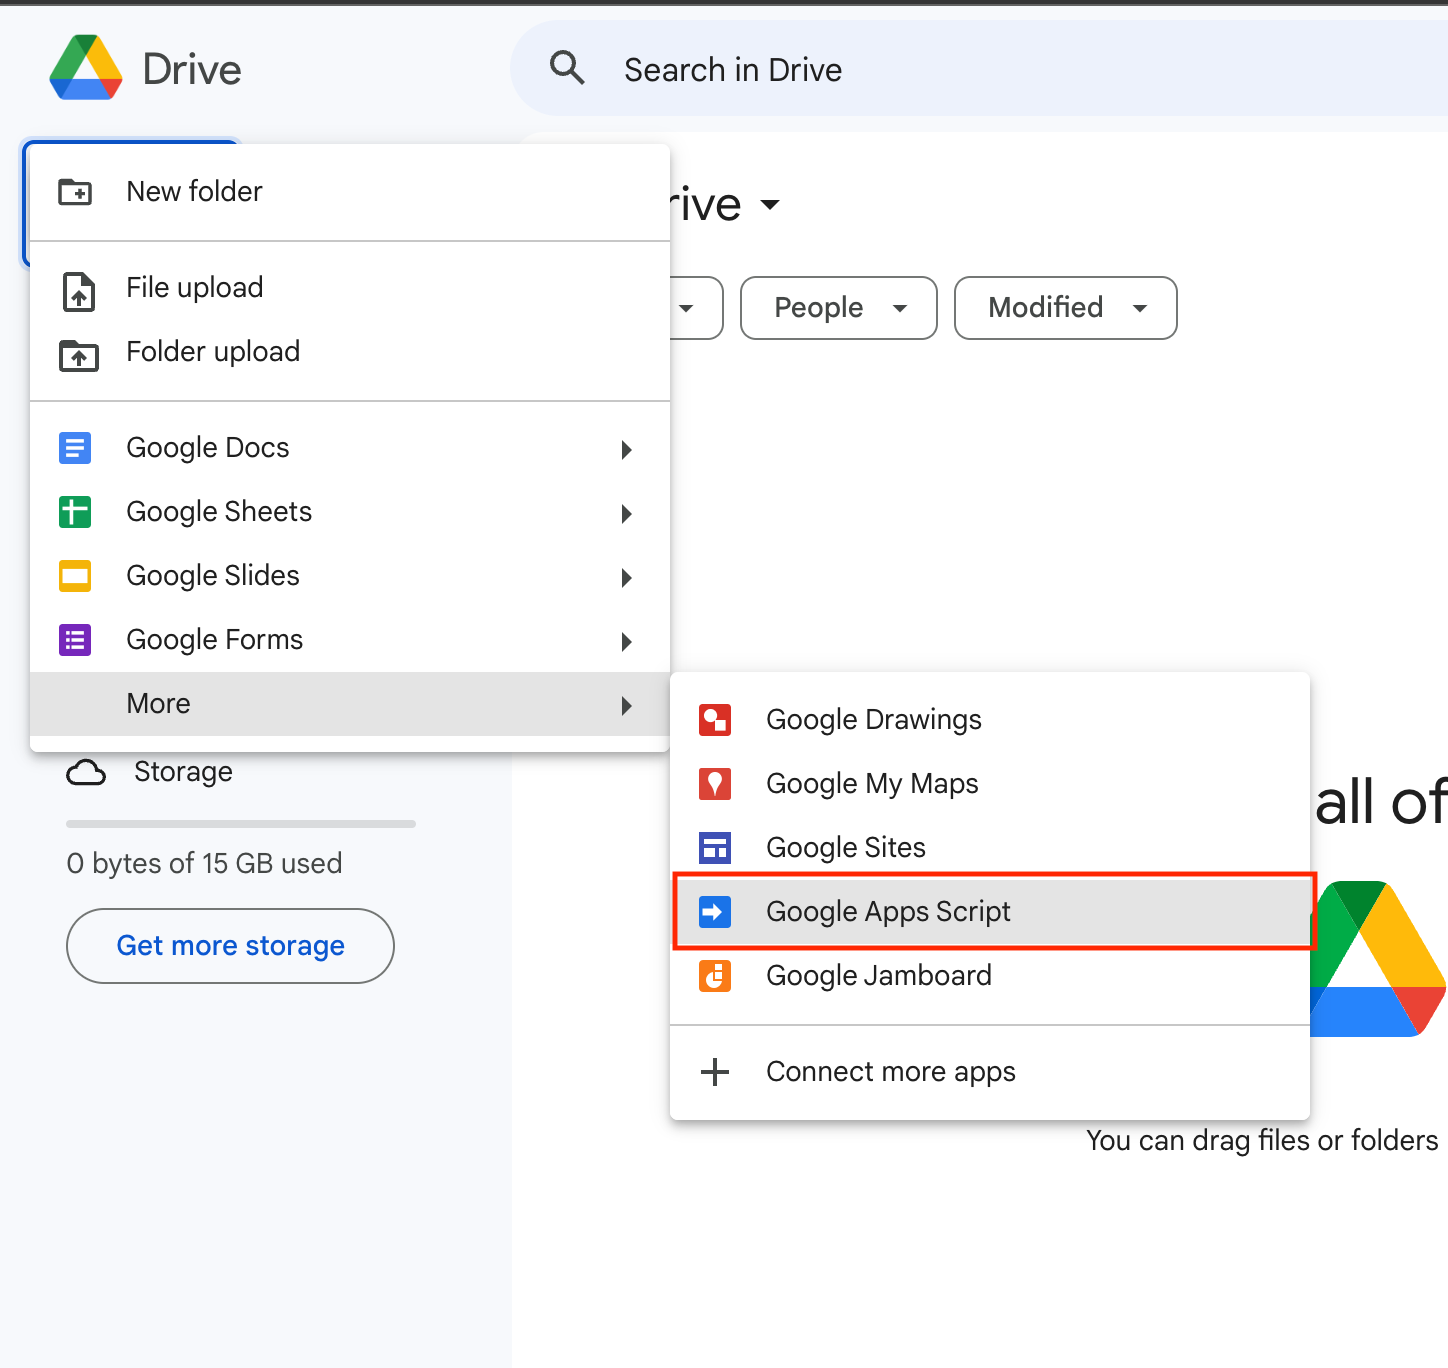Viewport: 1448px width, 1368px height.
Task: Click the Get more storage button
Action: coord(230,946)
